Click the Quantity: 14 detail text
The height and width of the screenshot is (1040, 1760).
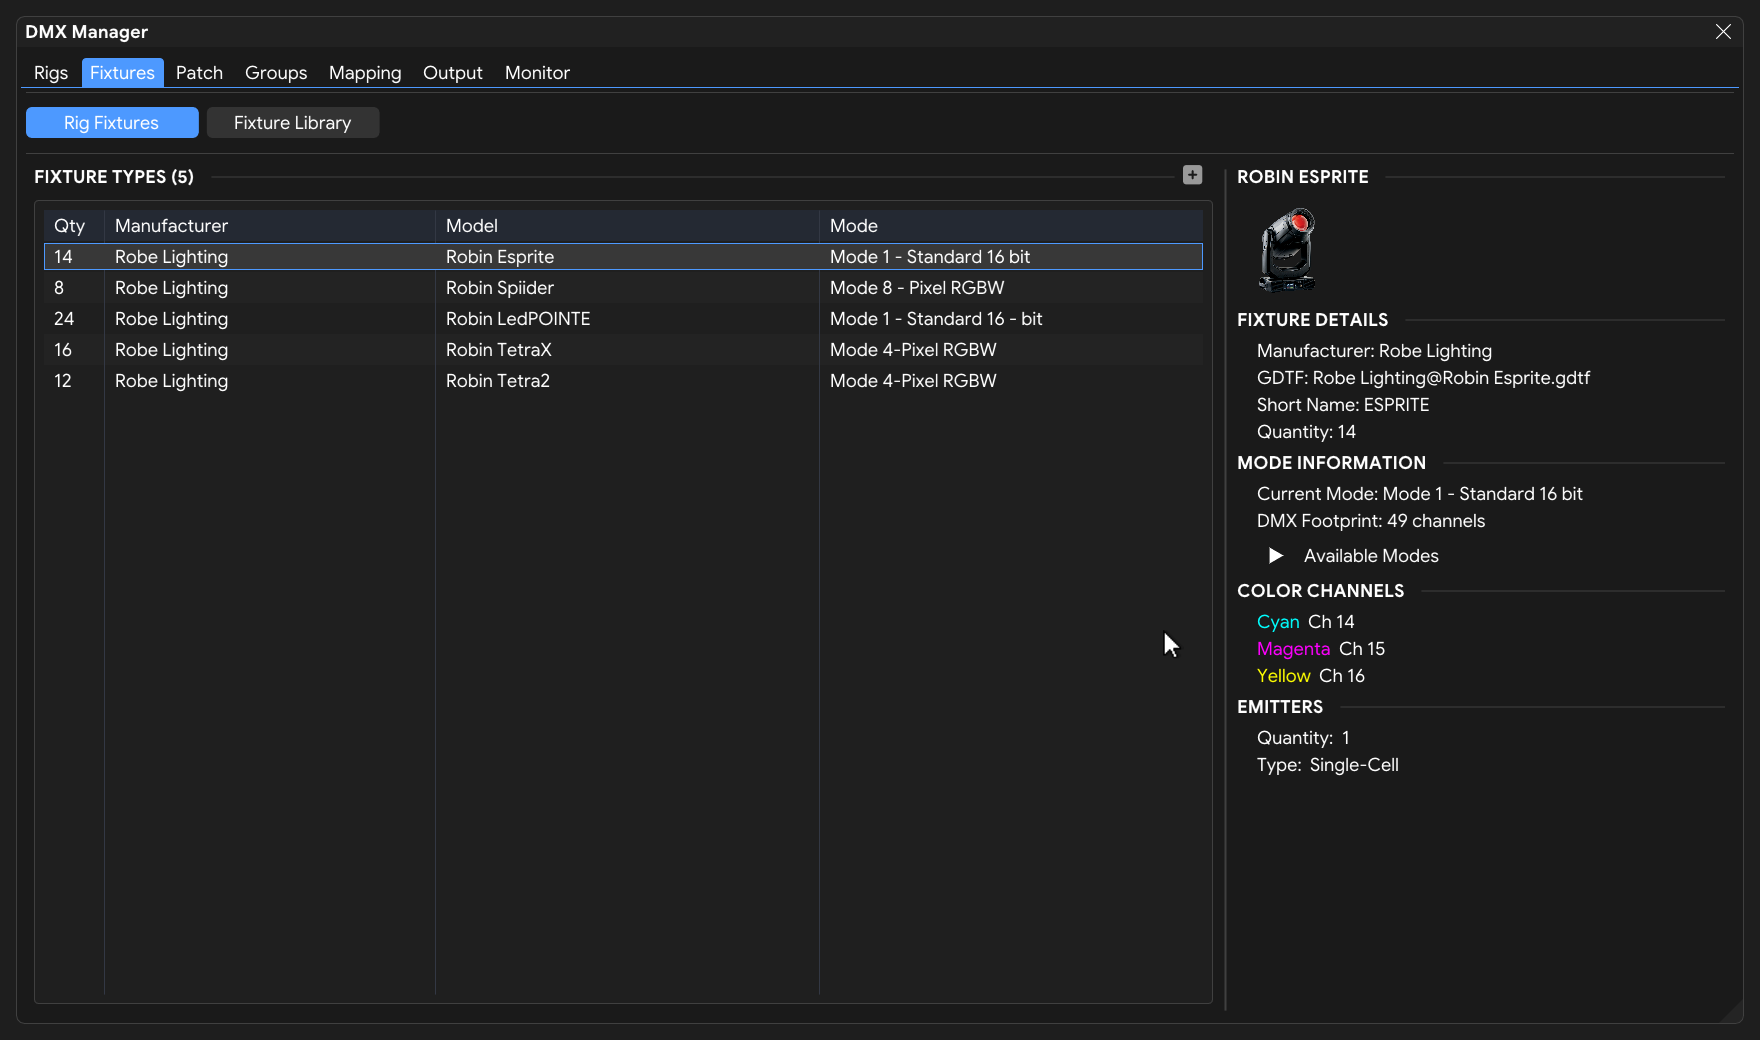[x=1306, y=432]
